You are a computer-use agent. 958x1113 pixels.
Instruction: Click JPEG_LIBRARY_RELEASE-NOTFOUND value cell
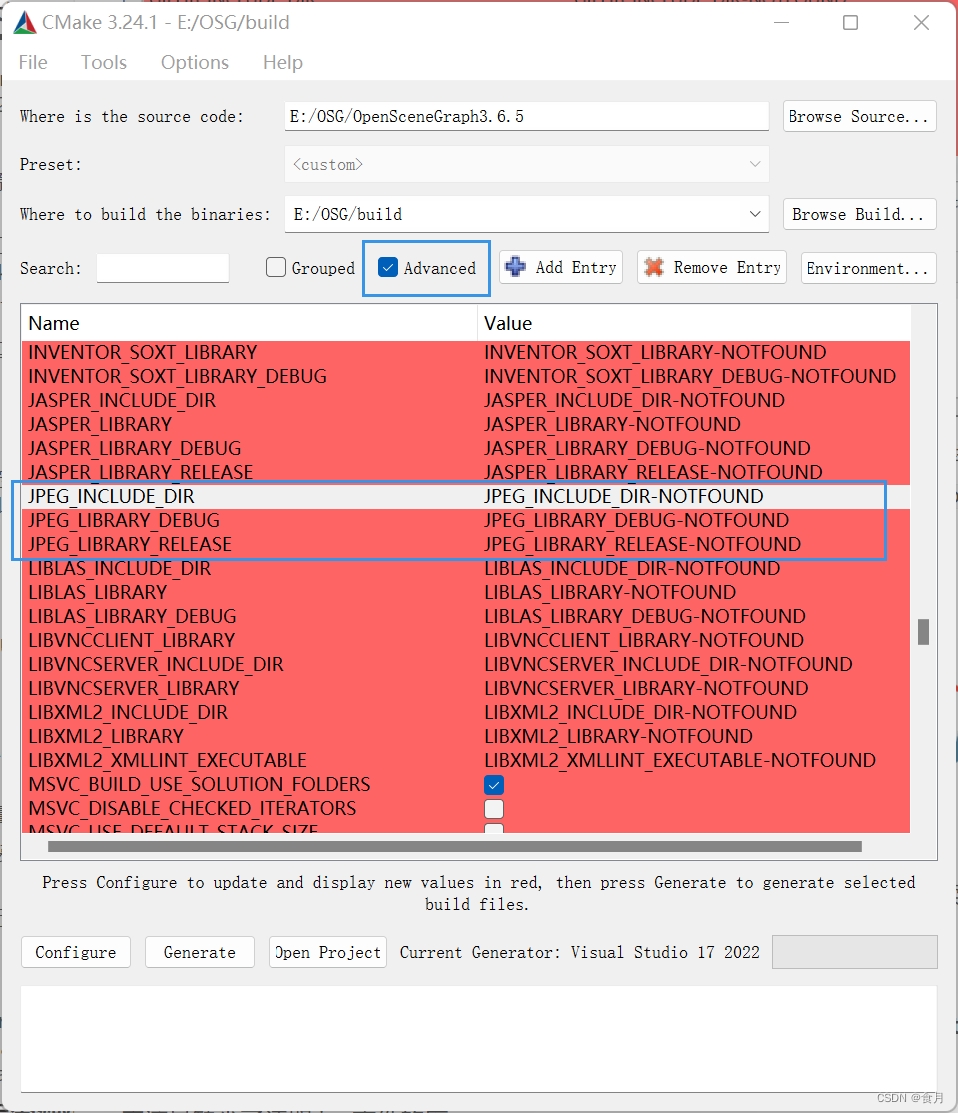pyautogui.click(x=642, y=544)
